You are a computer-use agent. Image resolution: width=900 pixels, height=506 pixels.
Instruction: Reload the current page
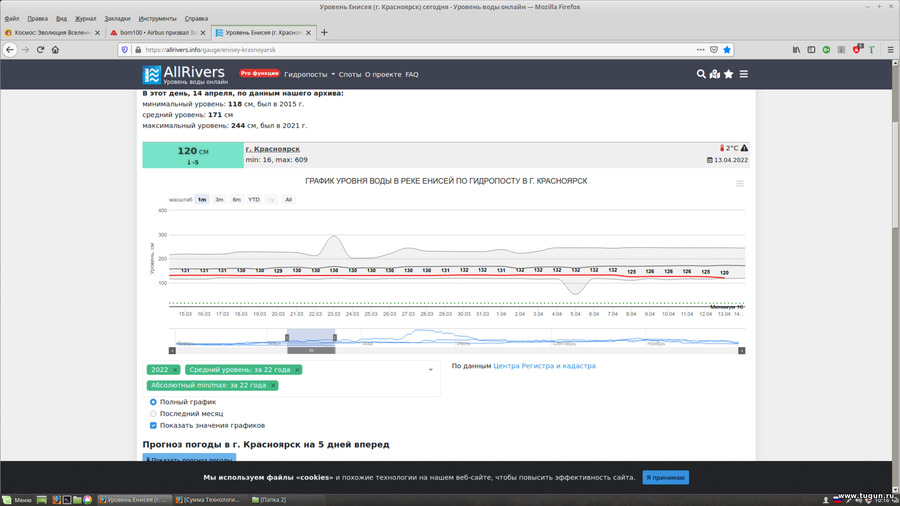[40, 50]
